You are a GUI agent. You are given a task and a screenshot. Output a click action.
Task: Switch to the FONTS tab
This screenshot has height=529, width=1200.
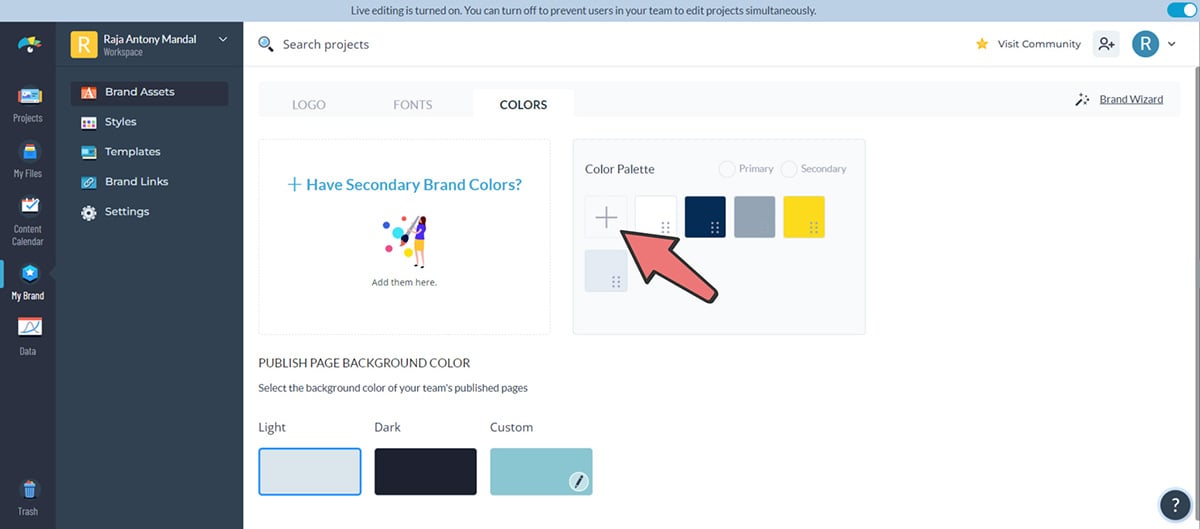point(412,105)
